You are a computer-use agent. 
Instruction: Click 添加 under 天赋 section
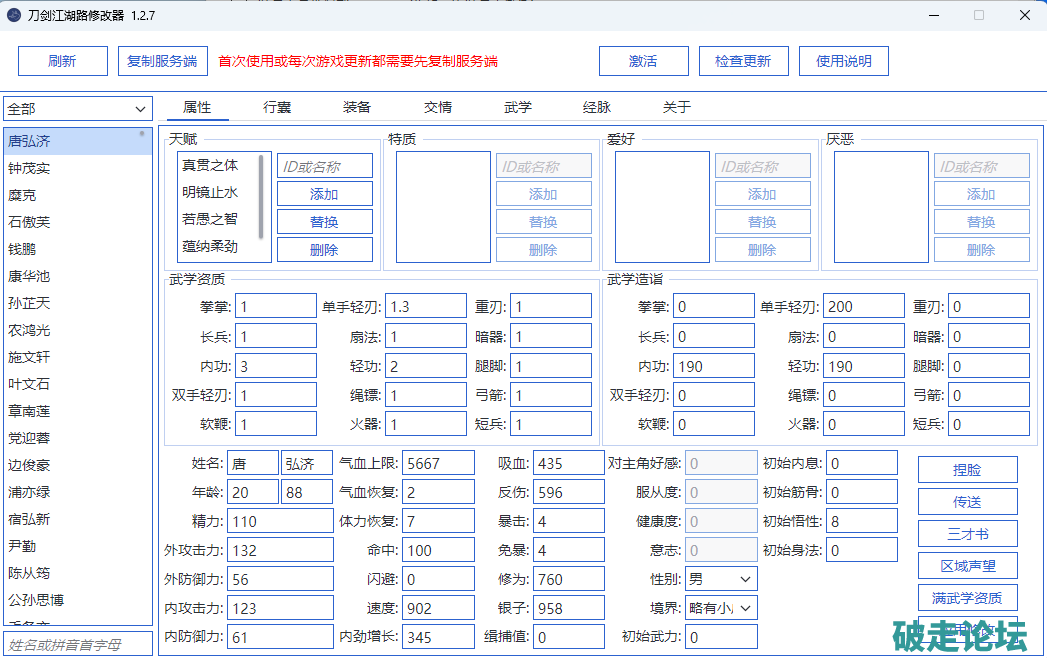click(x=324, y=194)
